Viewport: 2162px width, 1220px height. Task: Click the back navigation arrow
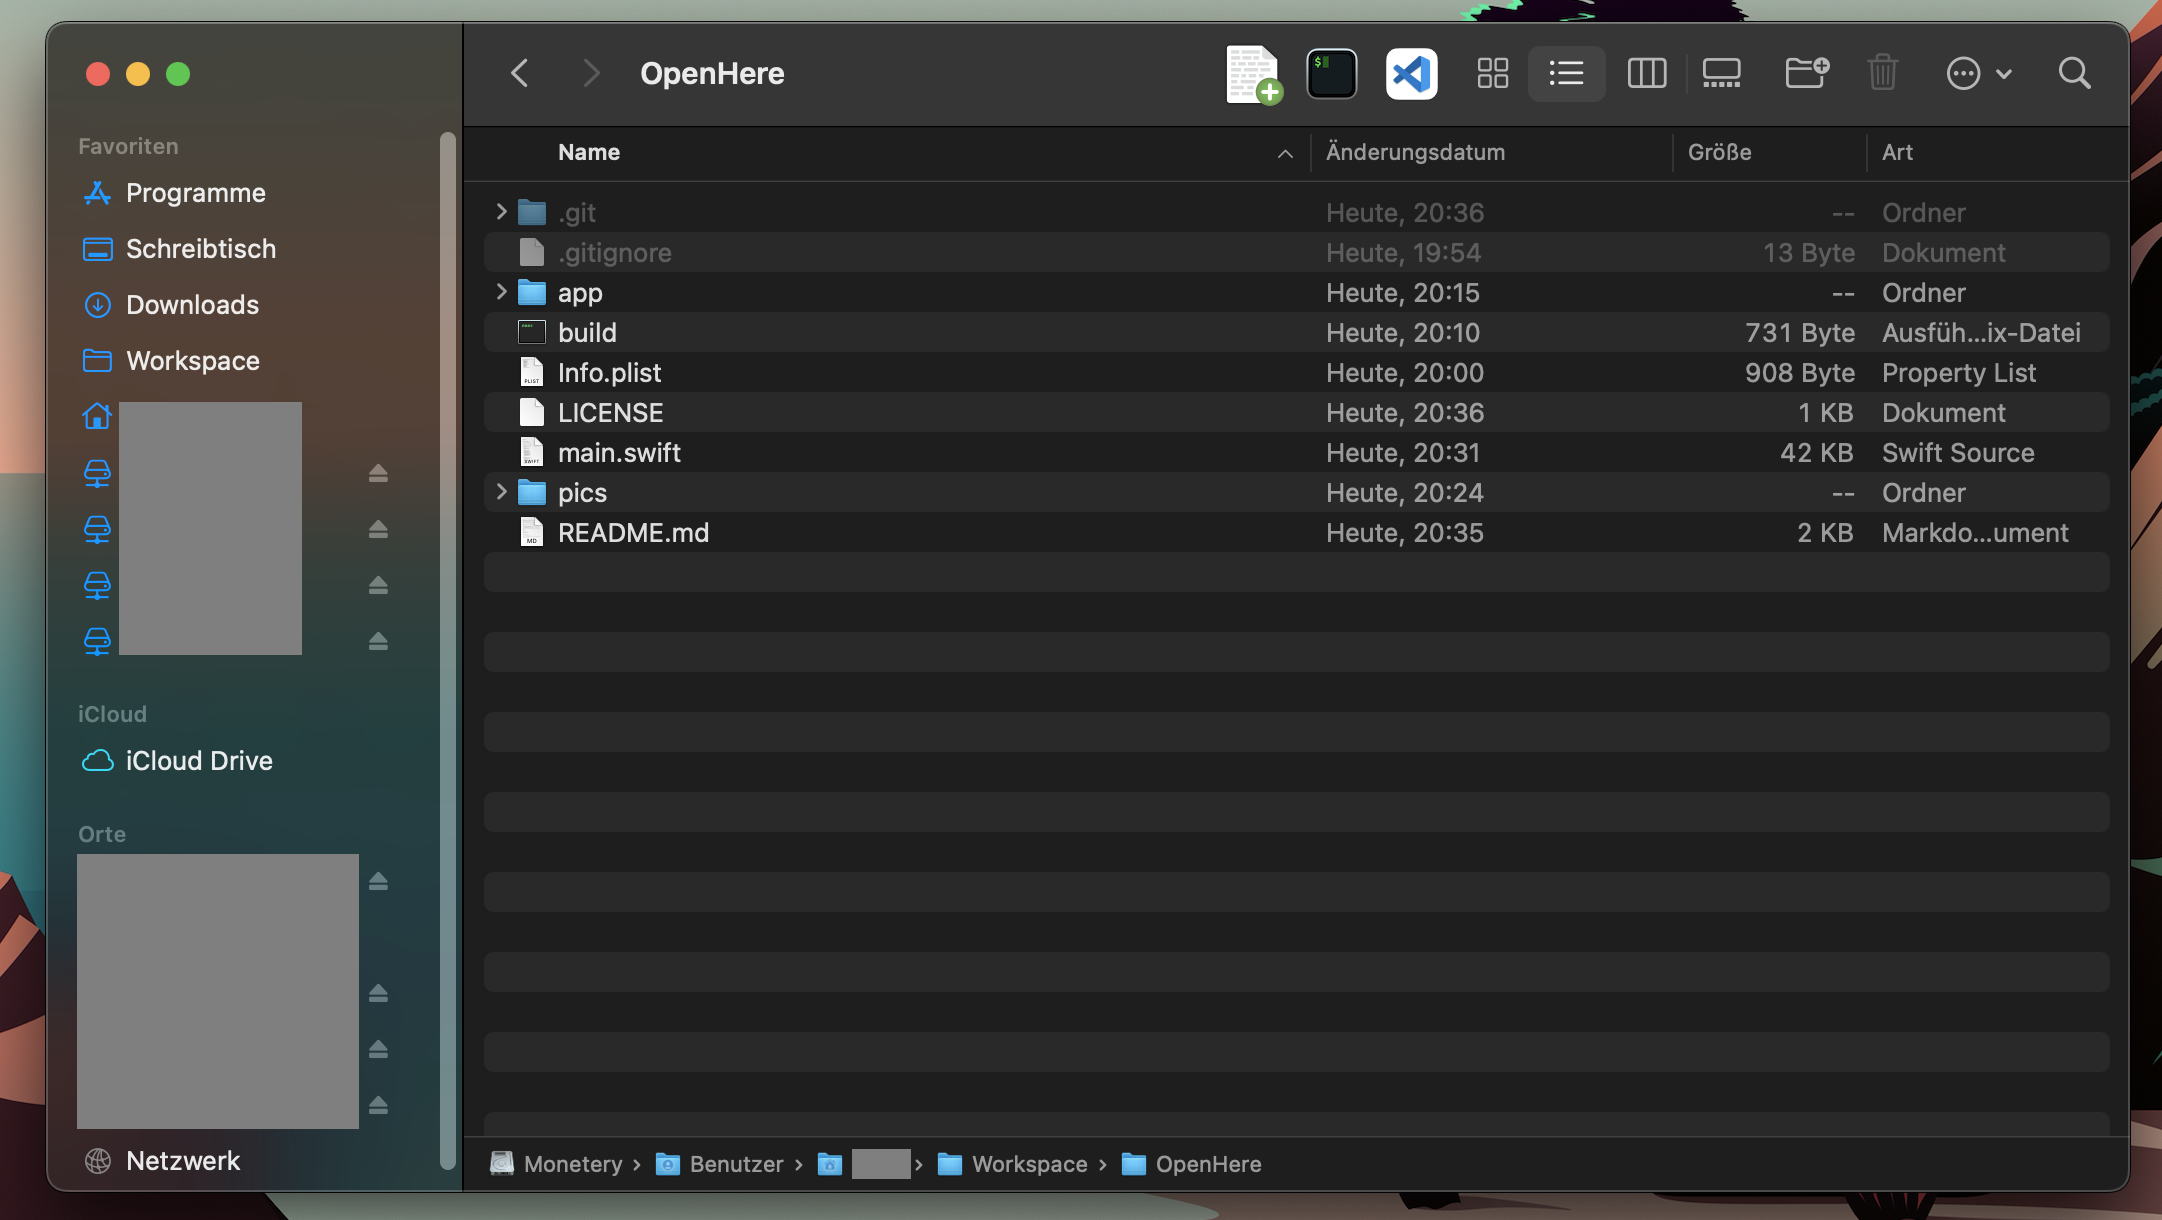(519, 74)
